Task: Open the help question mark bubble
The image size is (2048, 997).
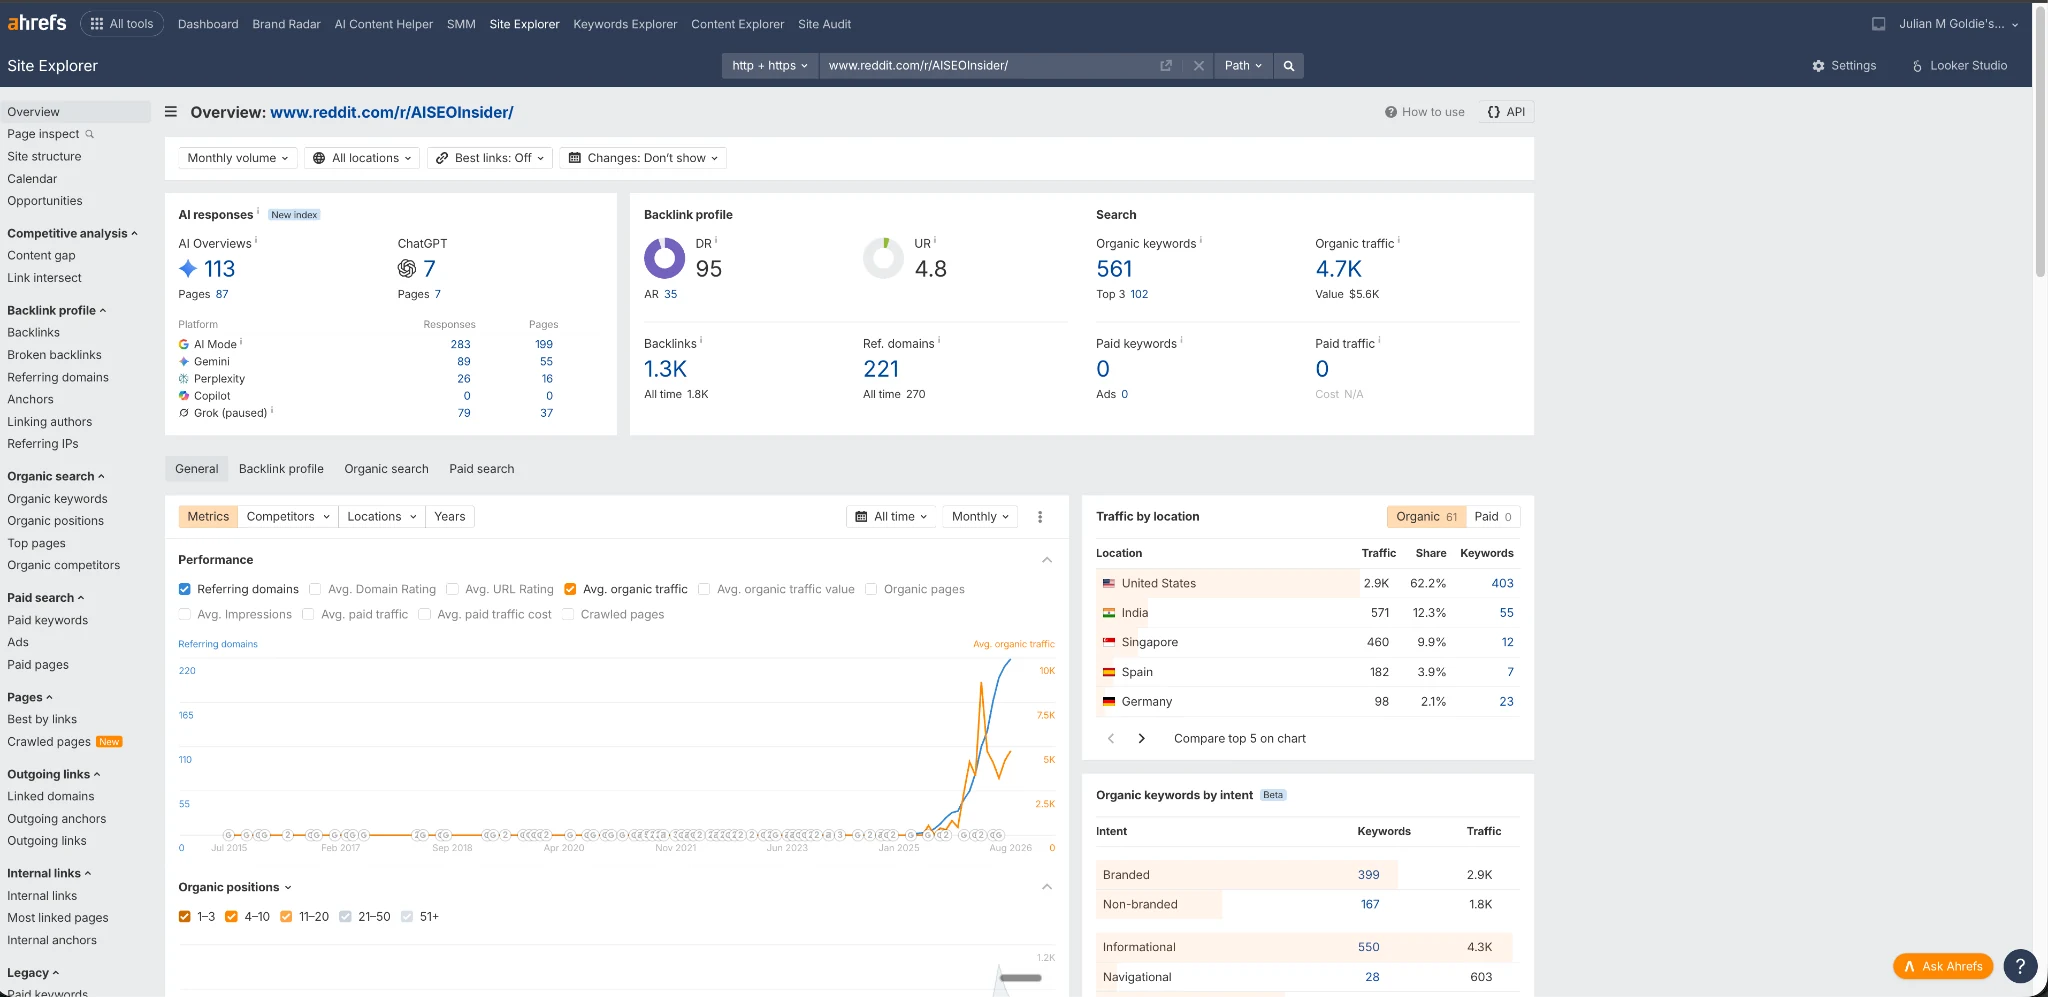Action: (x=2020, y=966)
